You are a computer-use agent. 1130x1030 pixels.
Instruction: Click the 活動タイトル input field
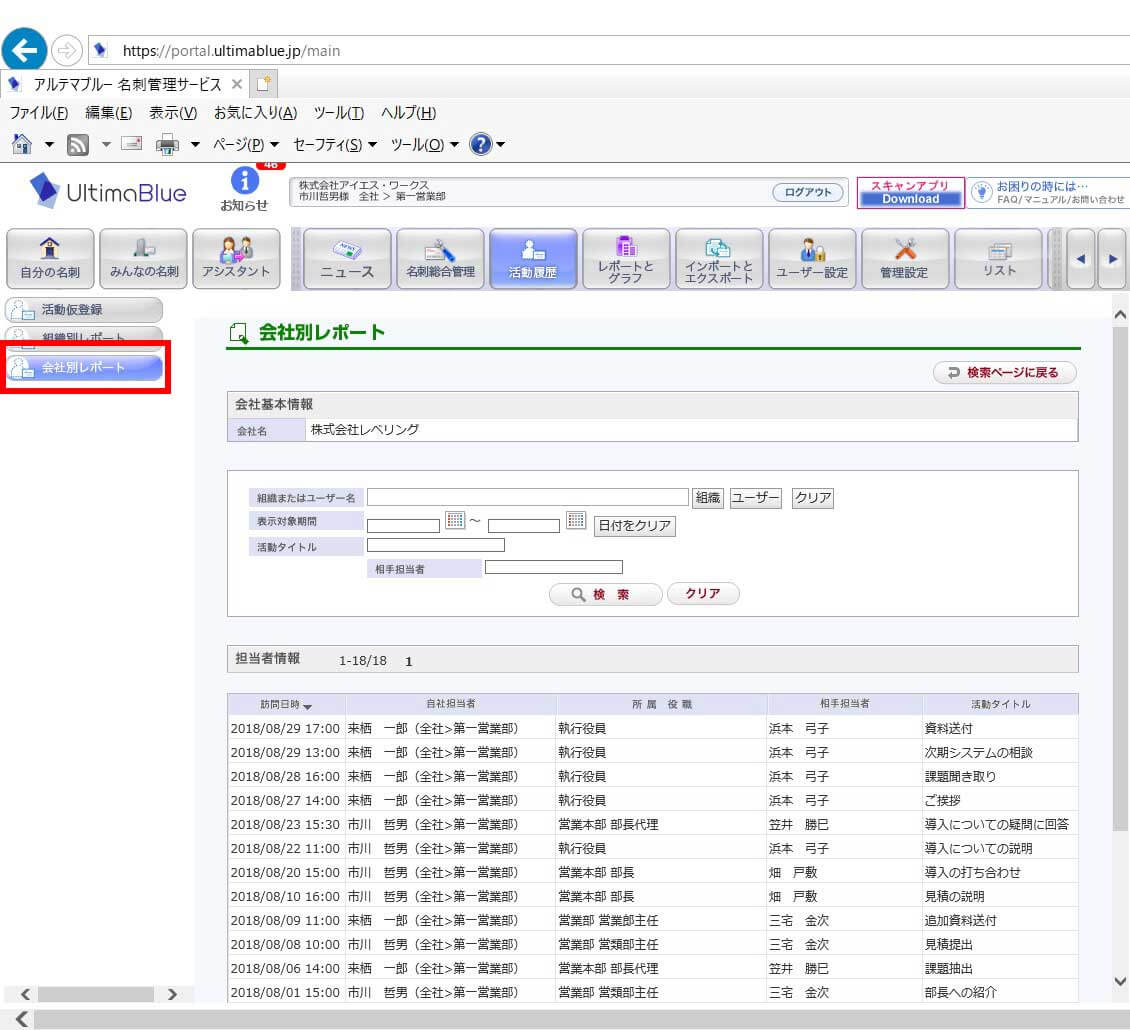click(x=436, y=545)
